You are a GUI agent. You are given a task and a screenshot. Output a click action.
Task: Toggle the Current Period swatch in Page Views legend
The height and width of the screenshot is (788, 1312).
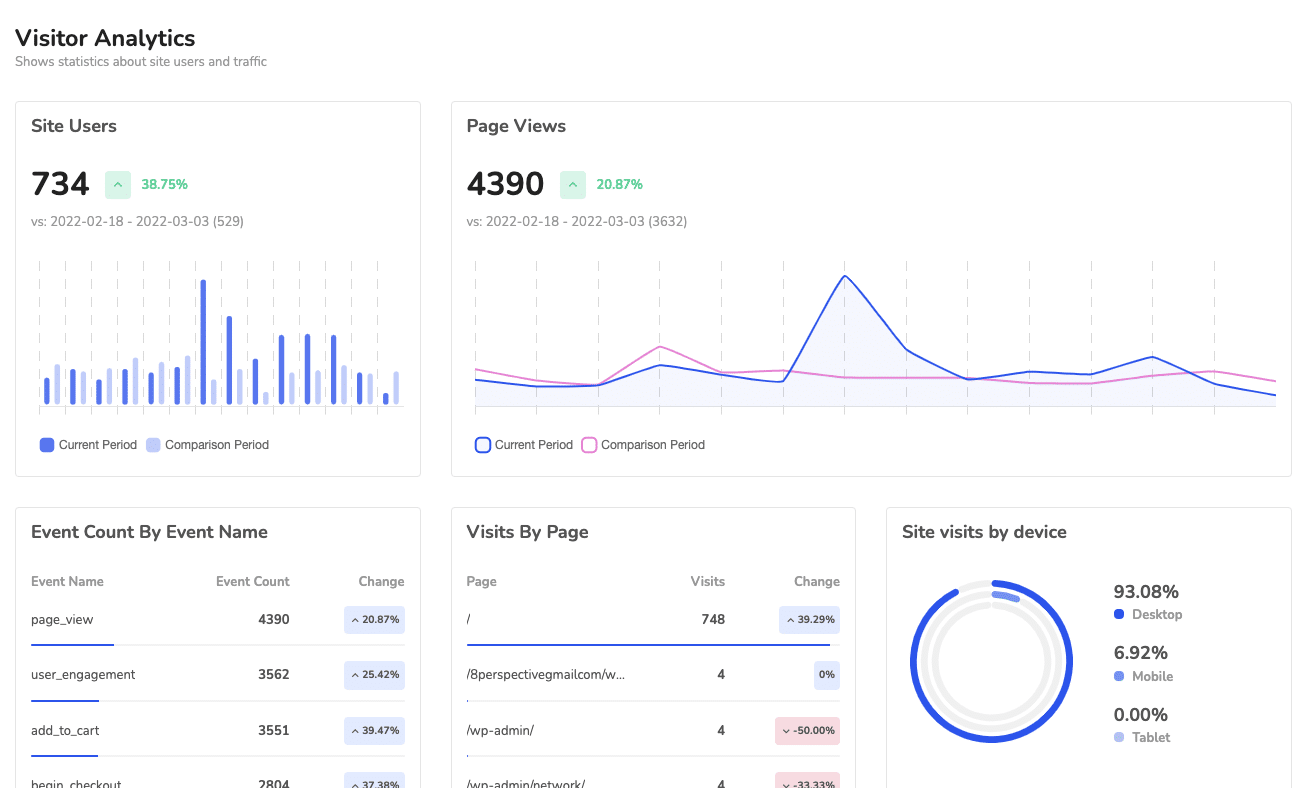click(483, 445)
